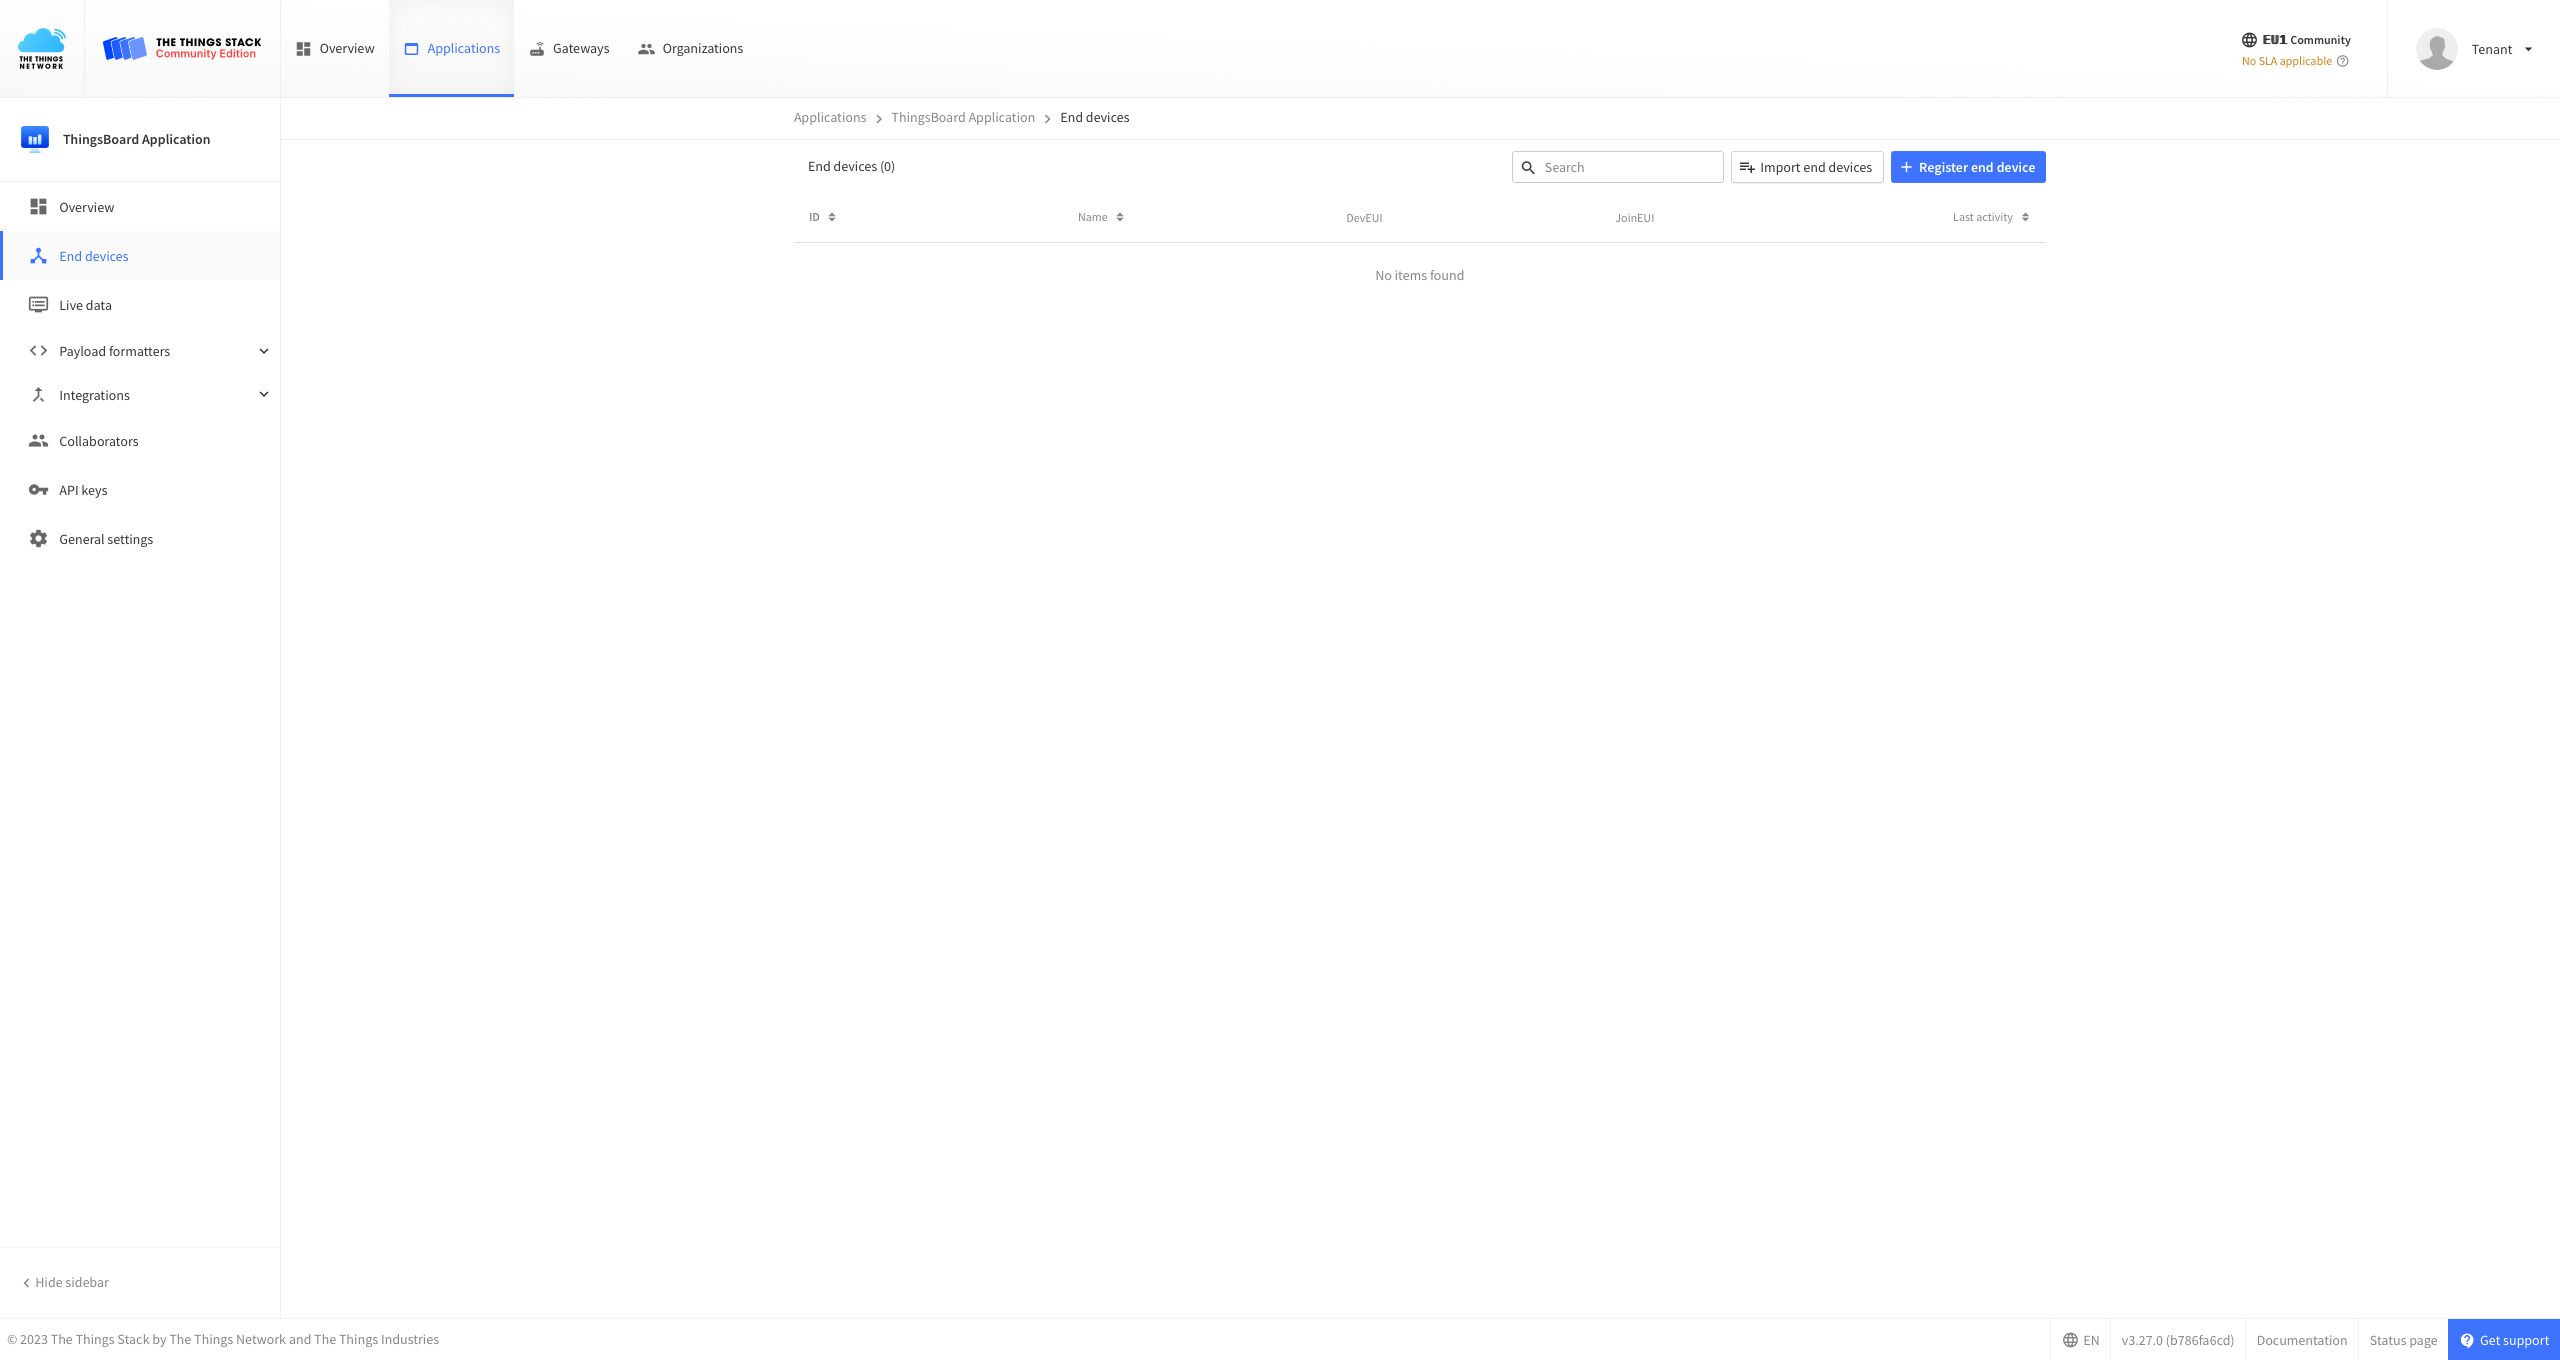Screen dimensions: 2560x1360
Task: Click the ThingsBoard Application icon in sidebar
Action: [x=35, y=139]
